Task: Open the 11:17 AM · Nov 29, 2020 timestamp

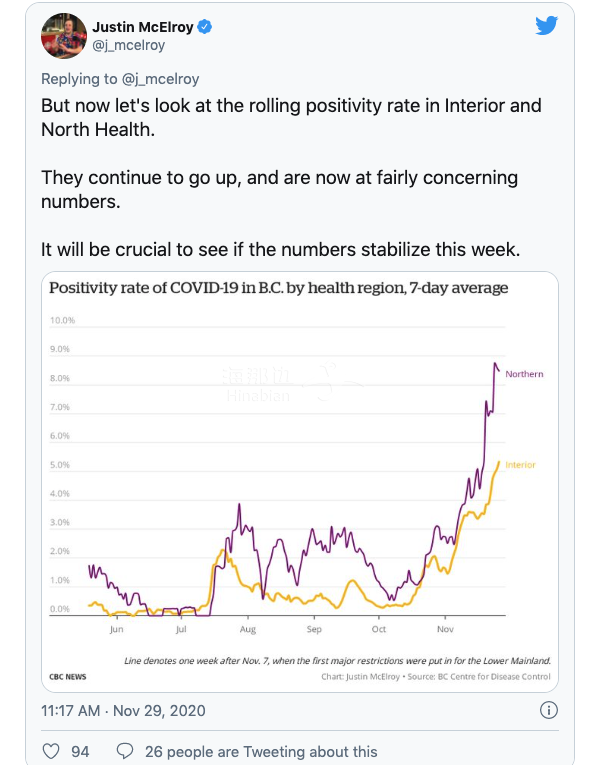Action: click(x=123, y=710)
